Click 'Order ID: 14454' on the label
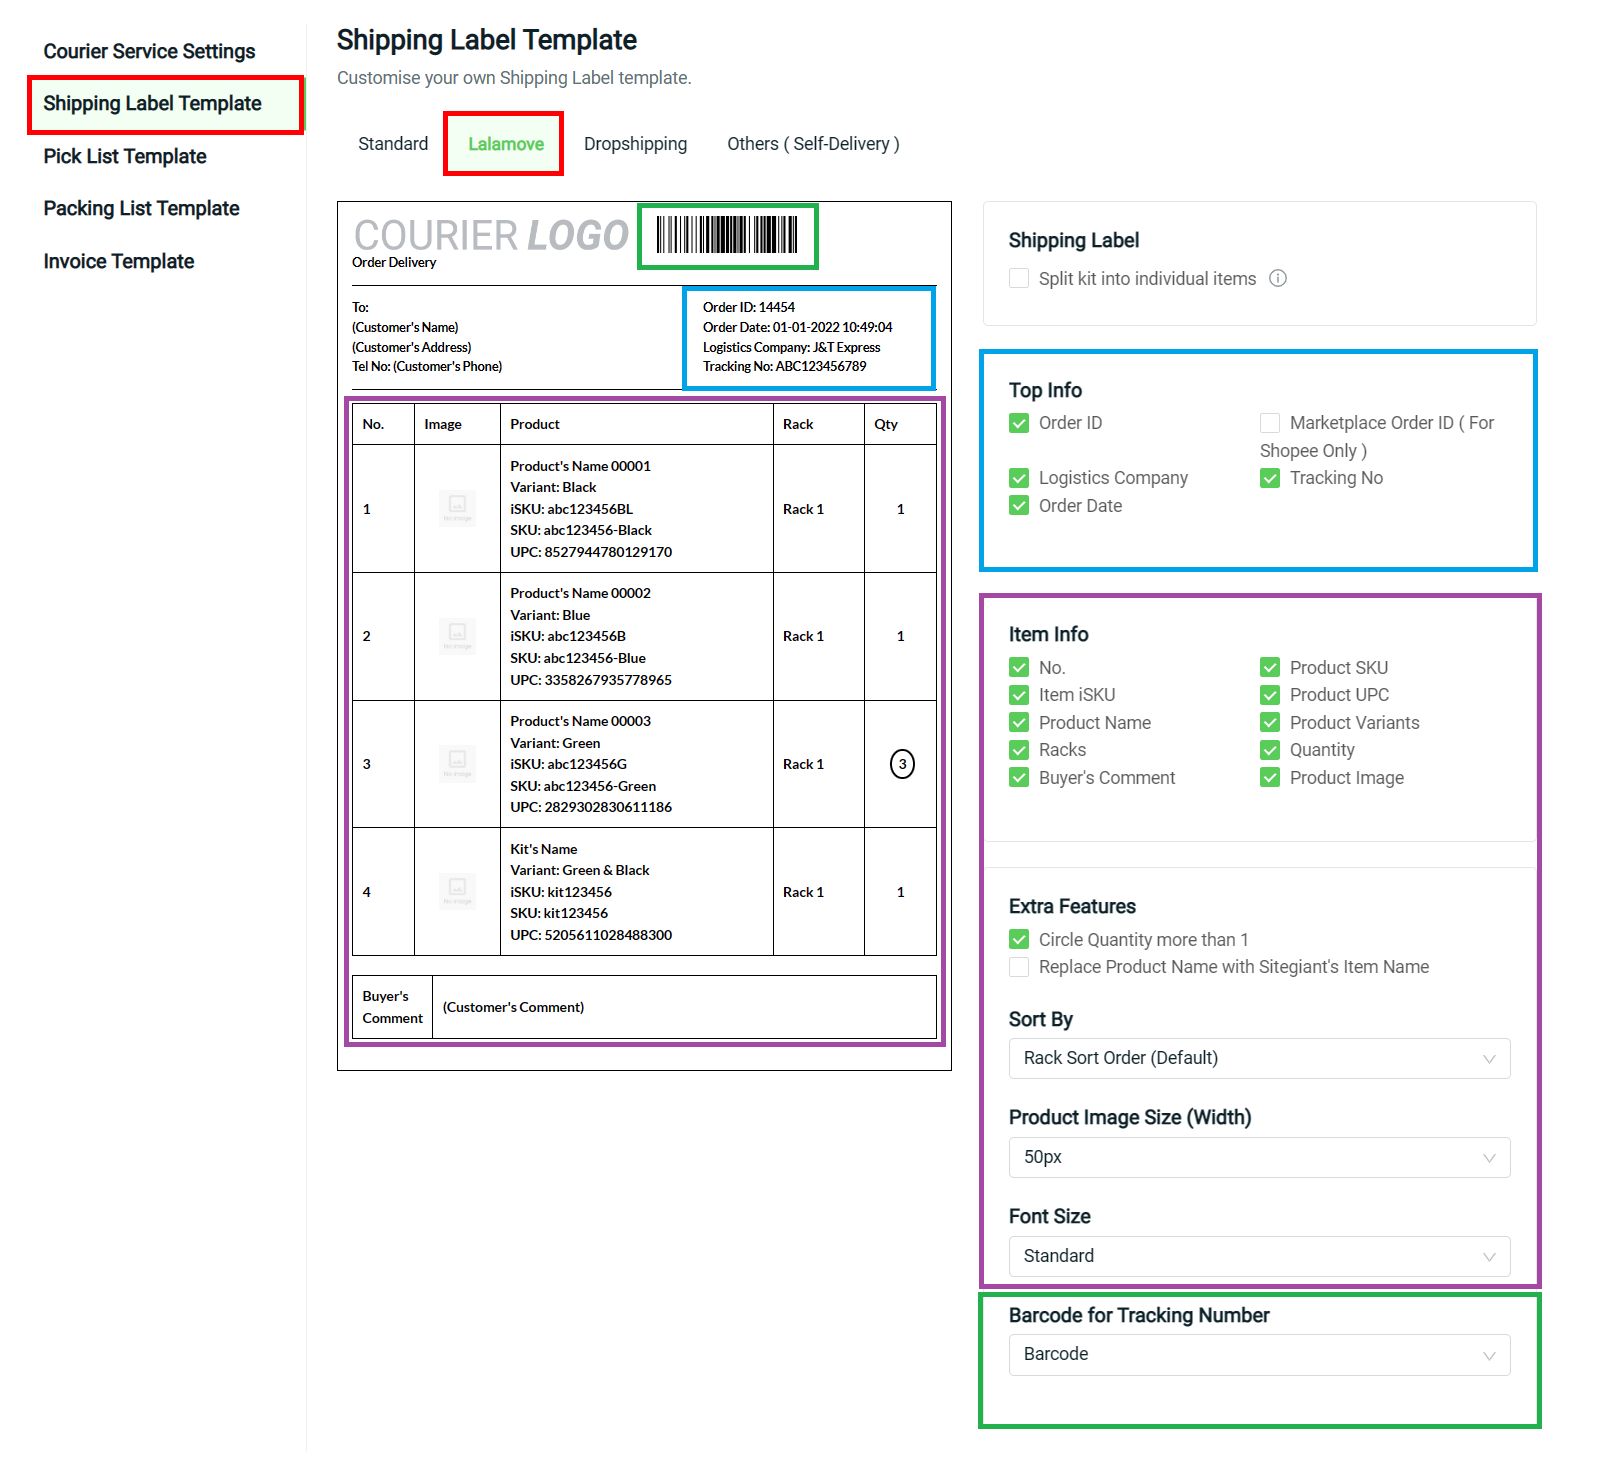This screenshot has height=1476, width=1597. (748, 307)
